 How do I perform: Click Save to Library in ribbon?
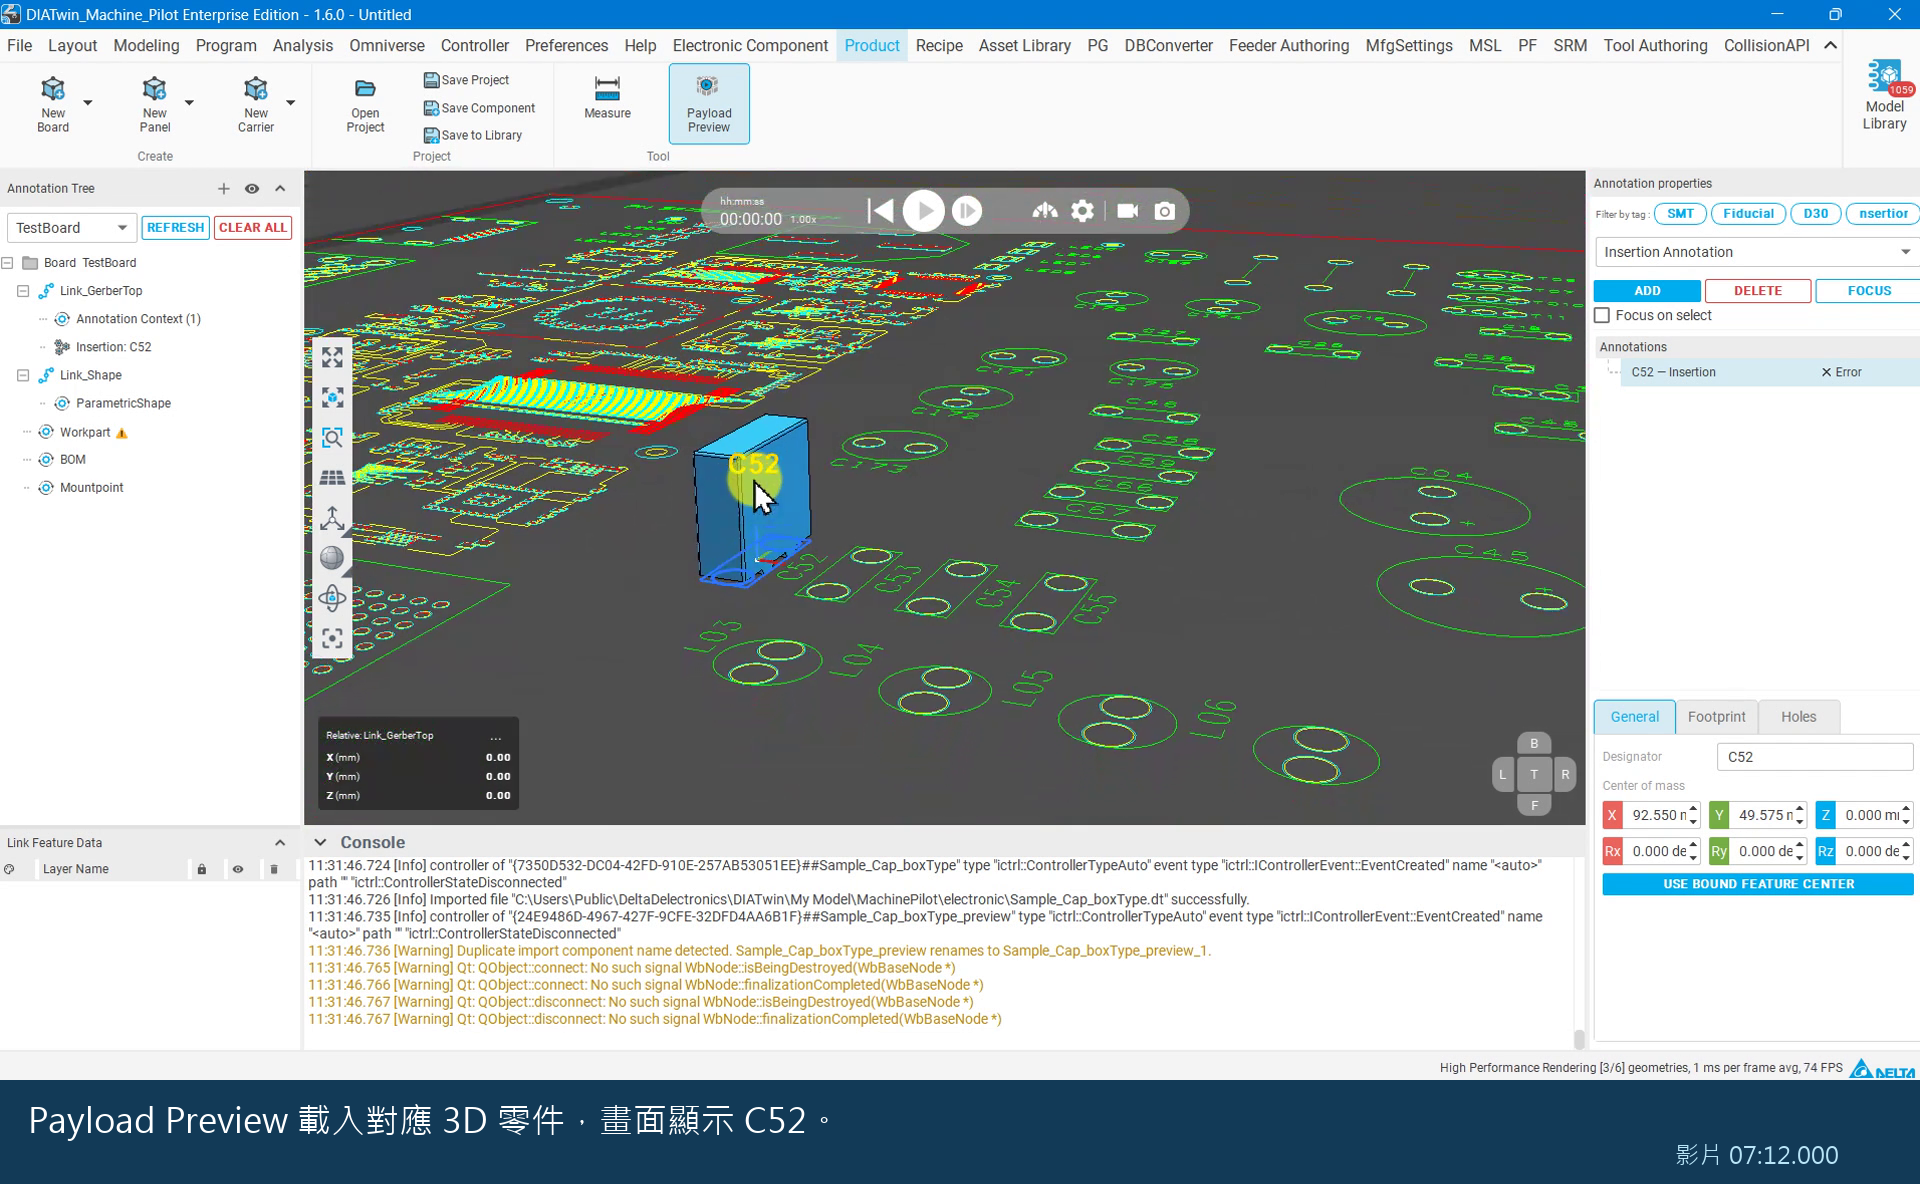coord(472,135)
